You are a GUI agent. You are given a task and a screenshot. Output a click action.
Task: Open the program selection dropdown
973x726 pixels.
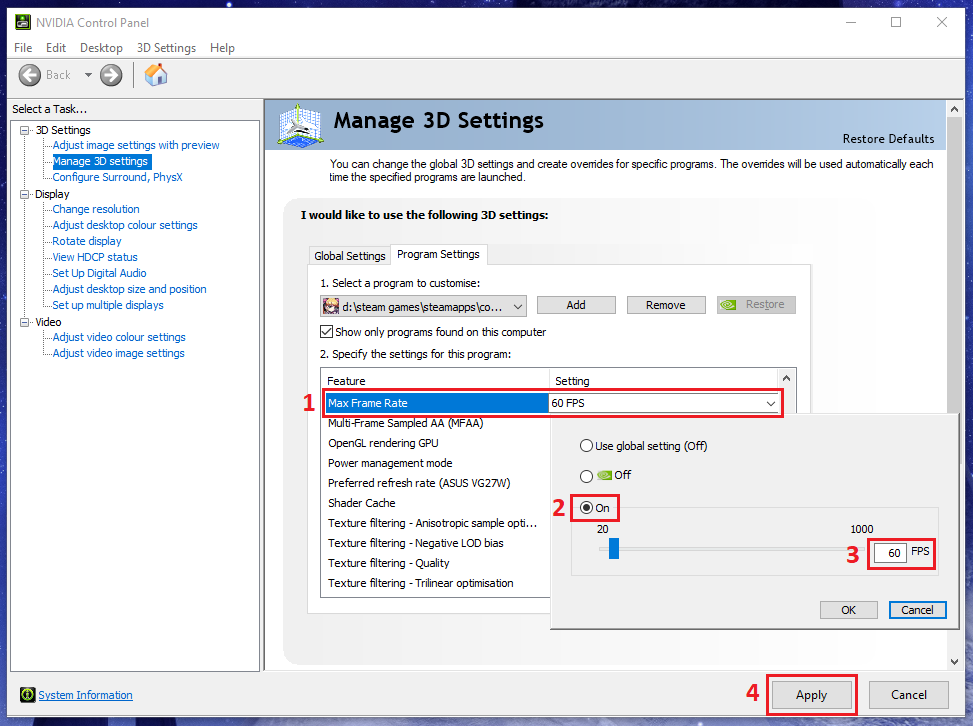(x=517, y=306)
